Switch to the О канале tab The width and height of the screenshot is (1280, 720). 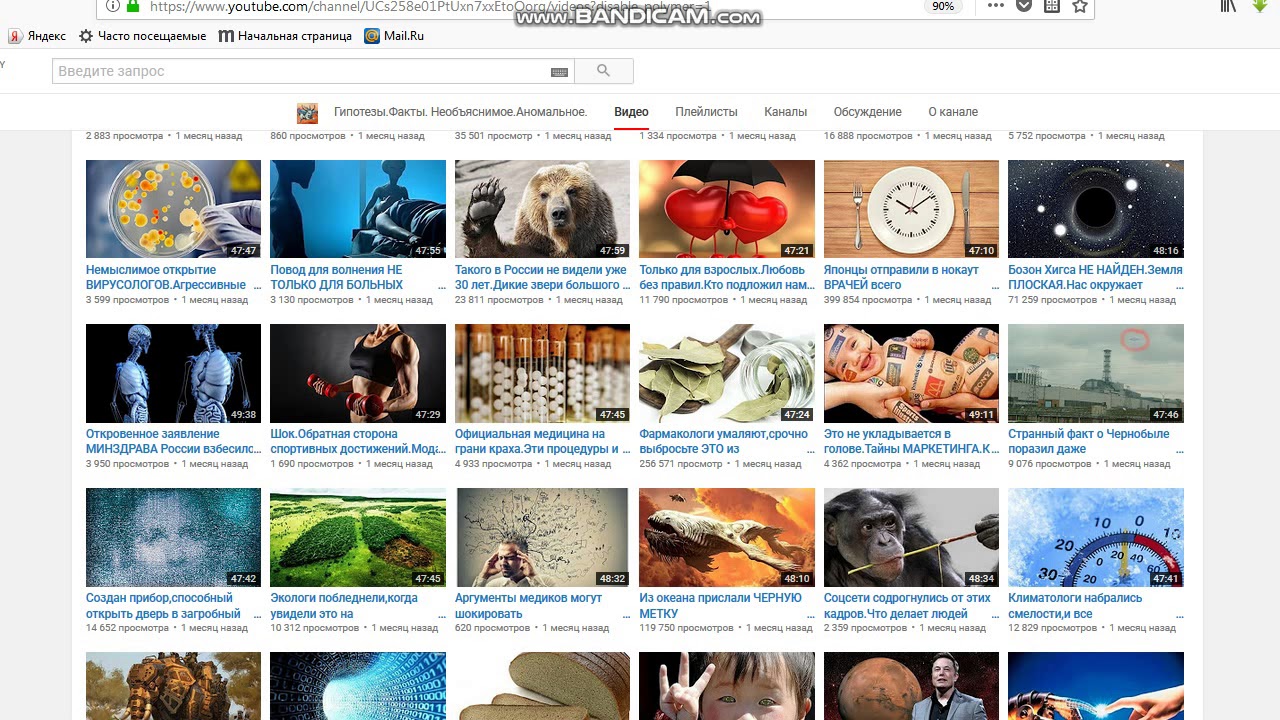[953, 112]
